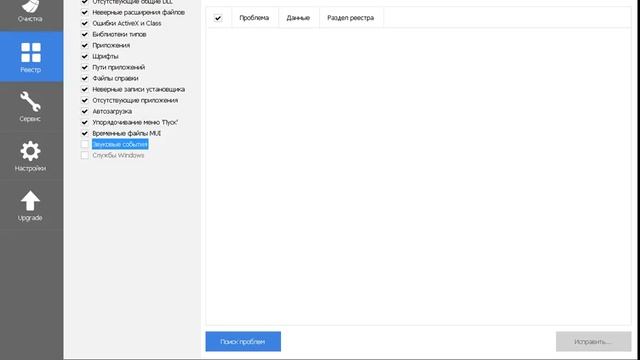This screenshot has width=640, height=360.
Task: Check the 'Службы Windows' option
Action: [x=84, y=156]
